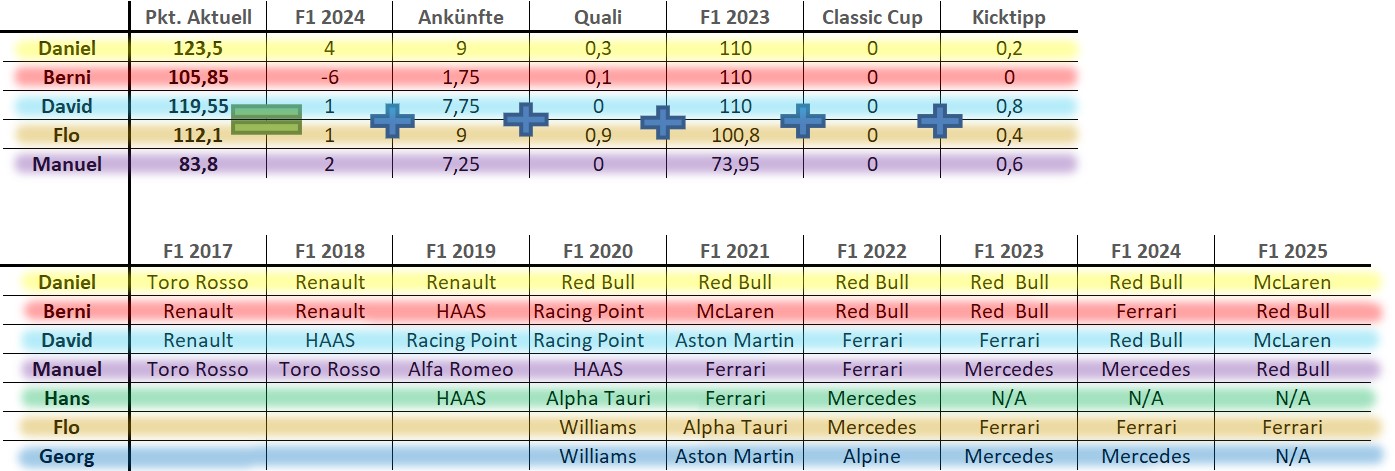This screenshot has height=471, width=1395.
Task: Click the plus sign after F1 2023 column
Action: coord(802,120)
